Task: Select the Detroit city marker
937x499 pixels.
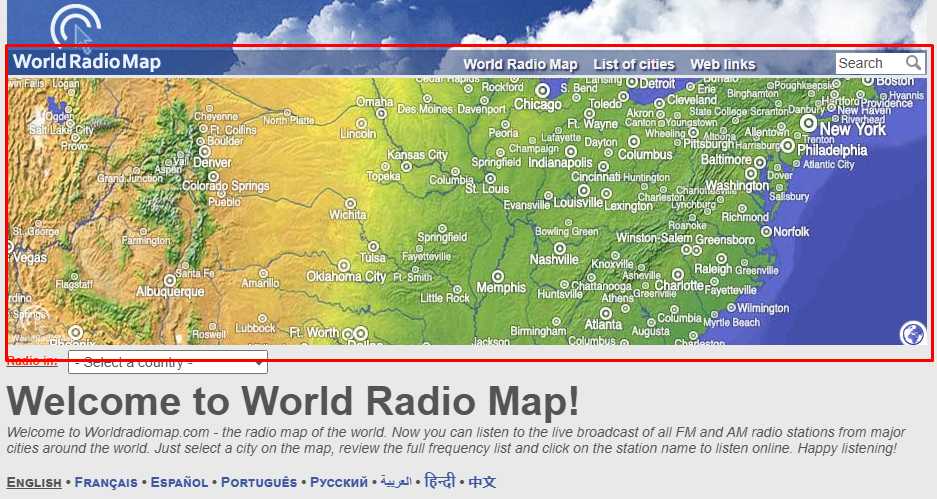Action: (x=632, y=84)
